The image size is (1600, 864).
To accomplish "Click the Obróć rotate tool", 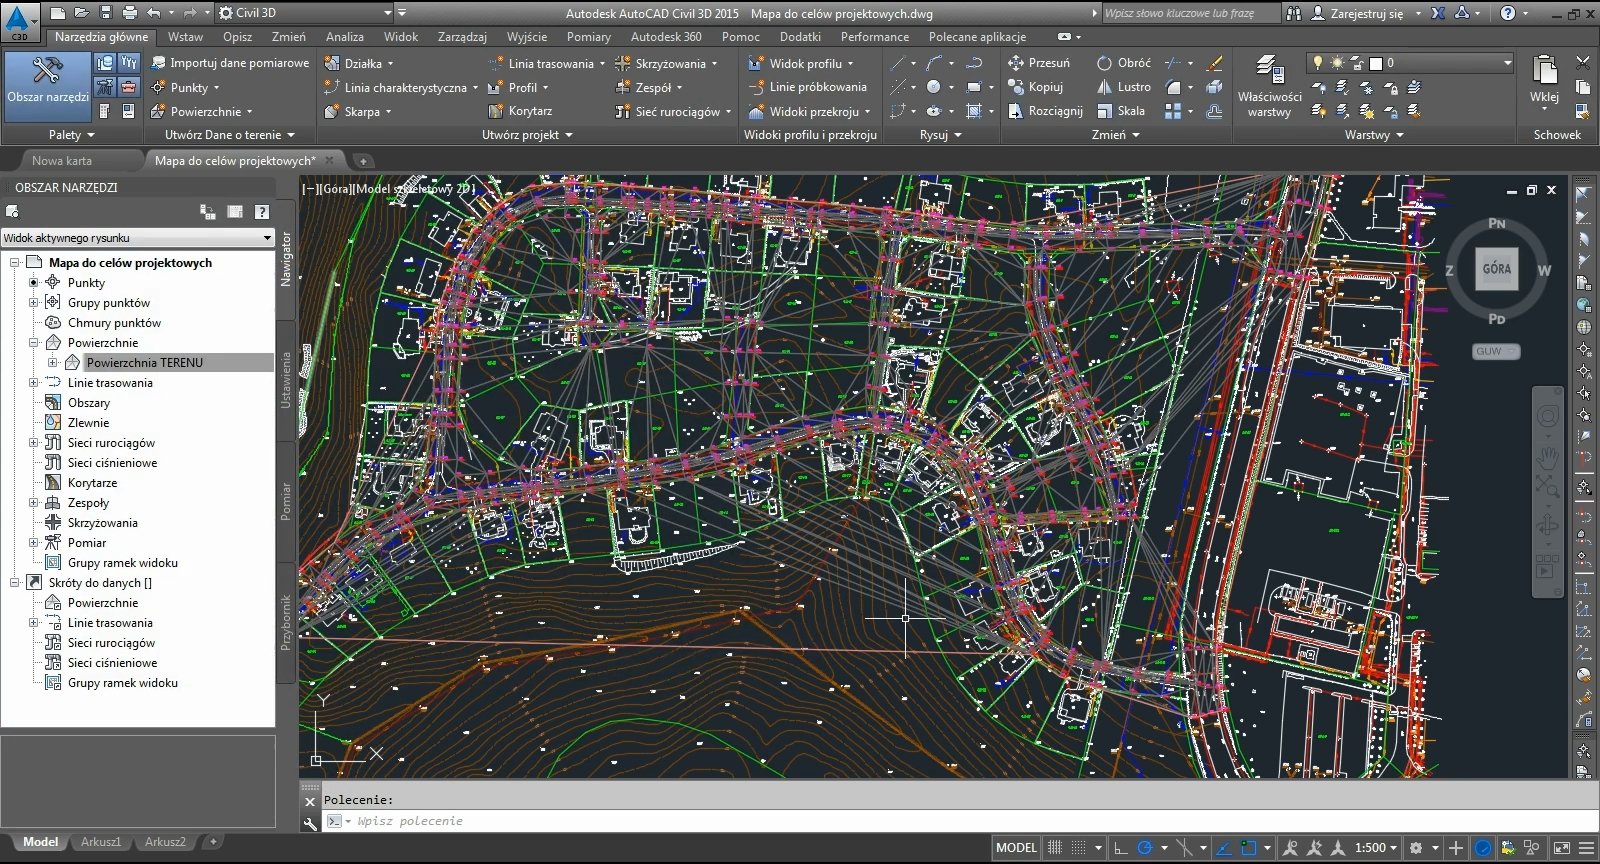I will (1124, 63).
